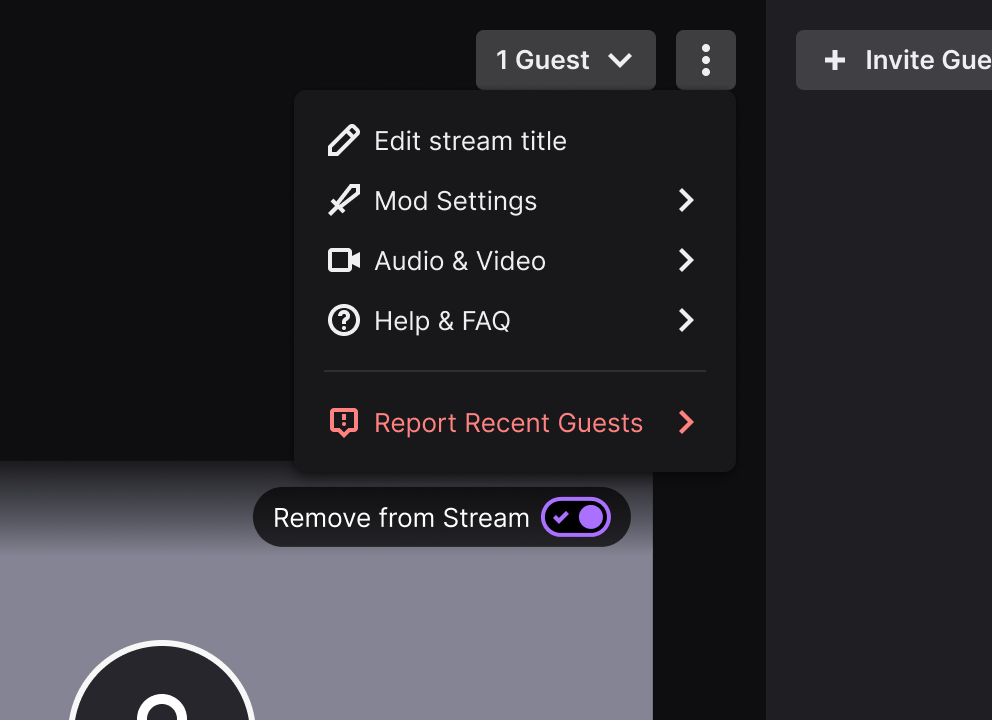The width and height of the screenshot is (992, 720).
Task: Expand the Help & FAQ chevron arrow
Action: 686,320
